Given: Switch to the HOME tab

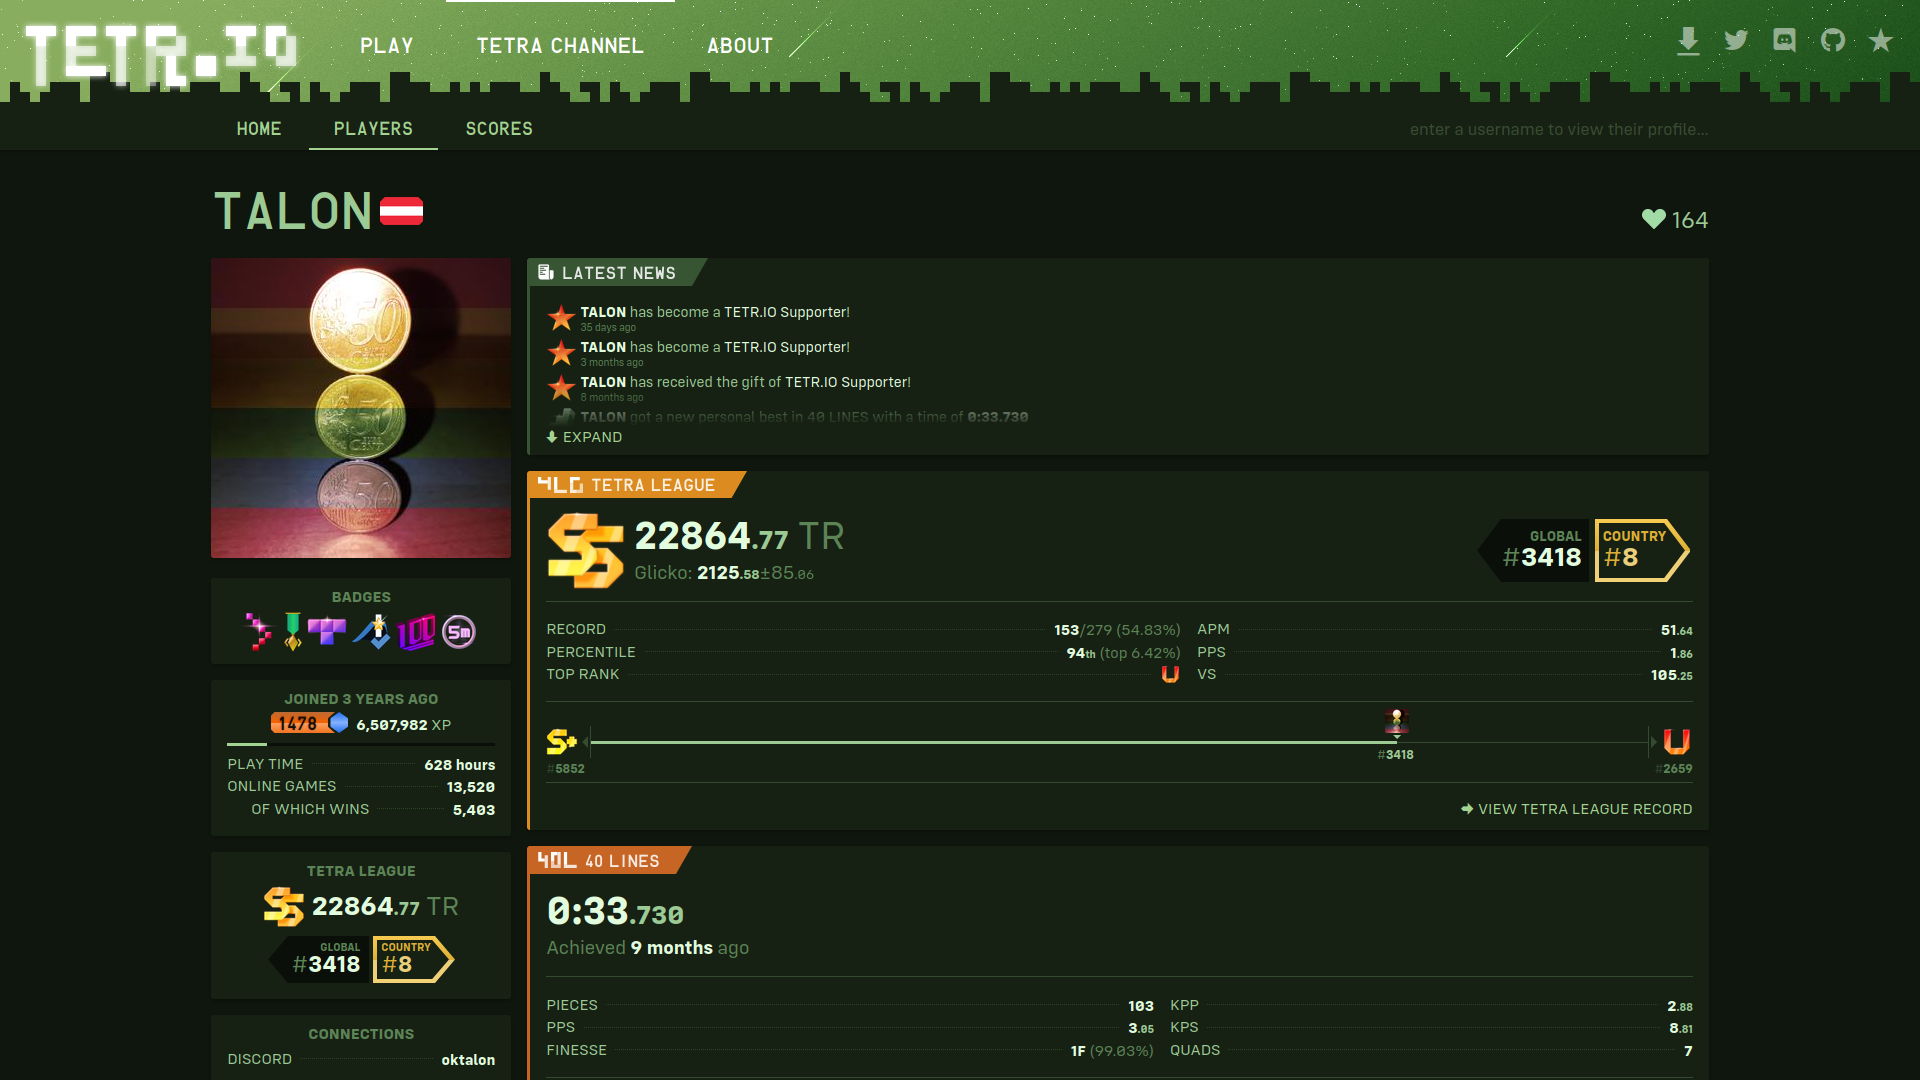Looking at the screenshot, I should tap(259, 129).
